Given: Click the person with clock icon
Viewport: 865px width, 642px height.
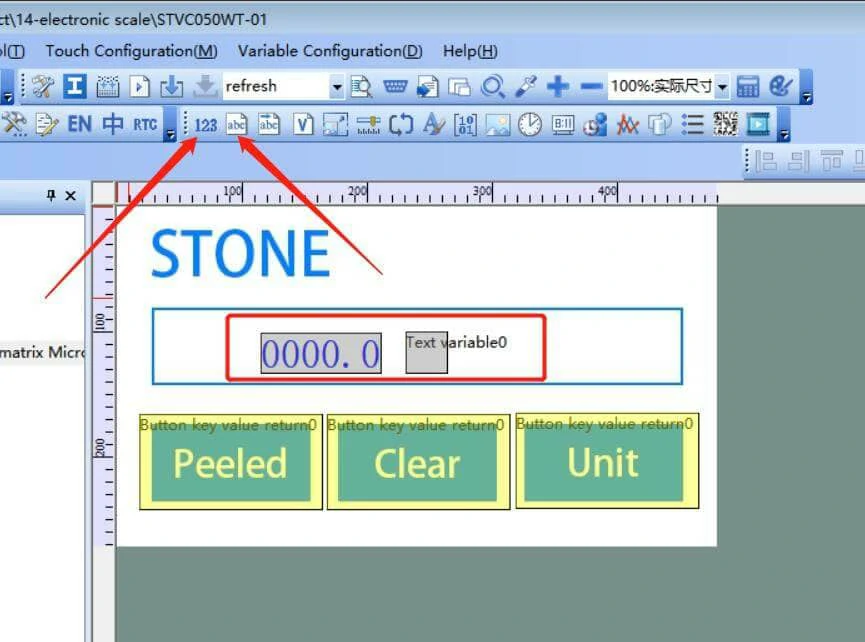Looking at the screenshot, I should 595,125.
